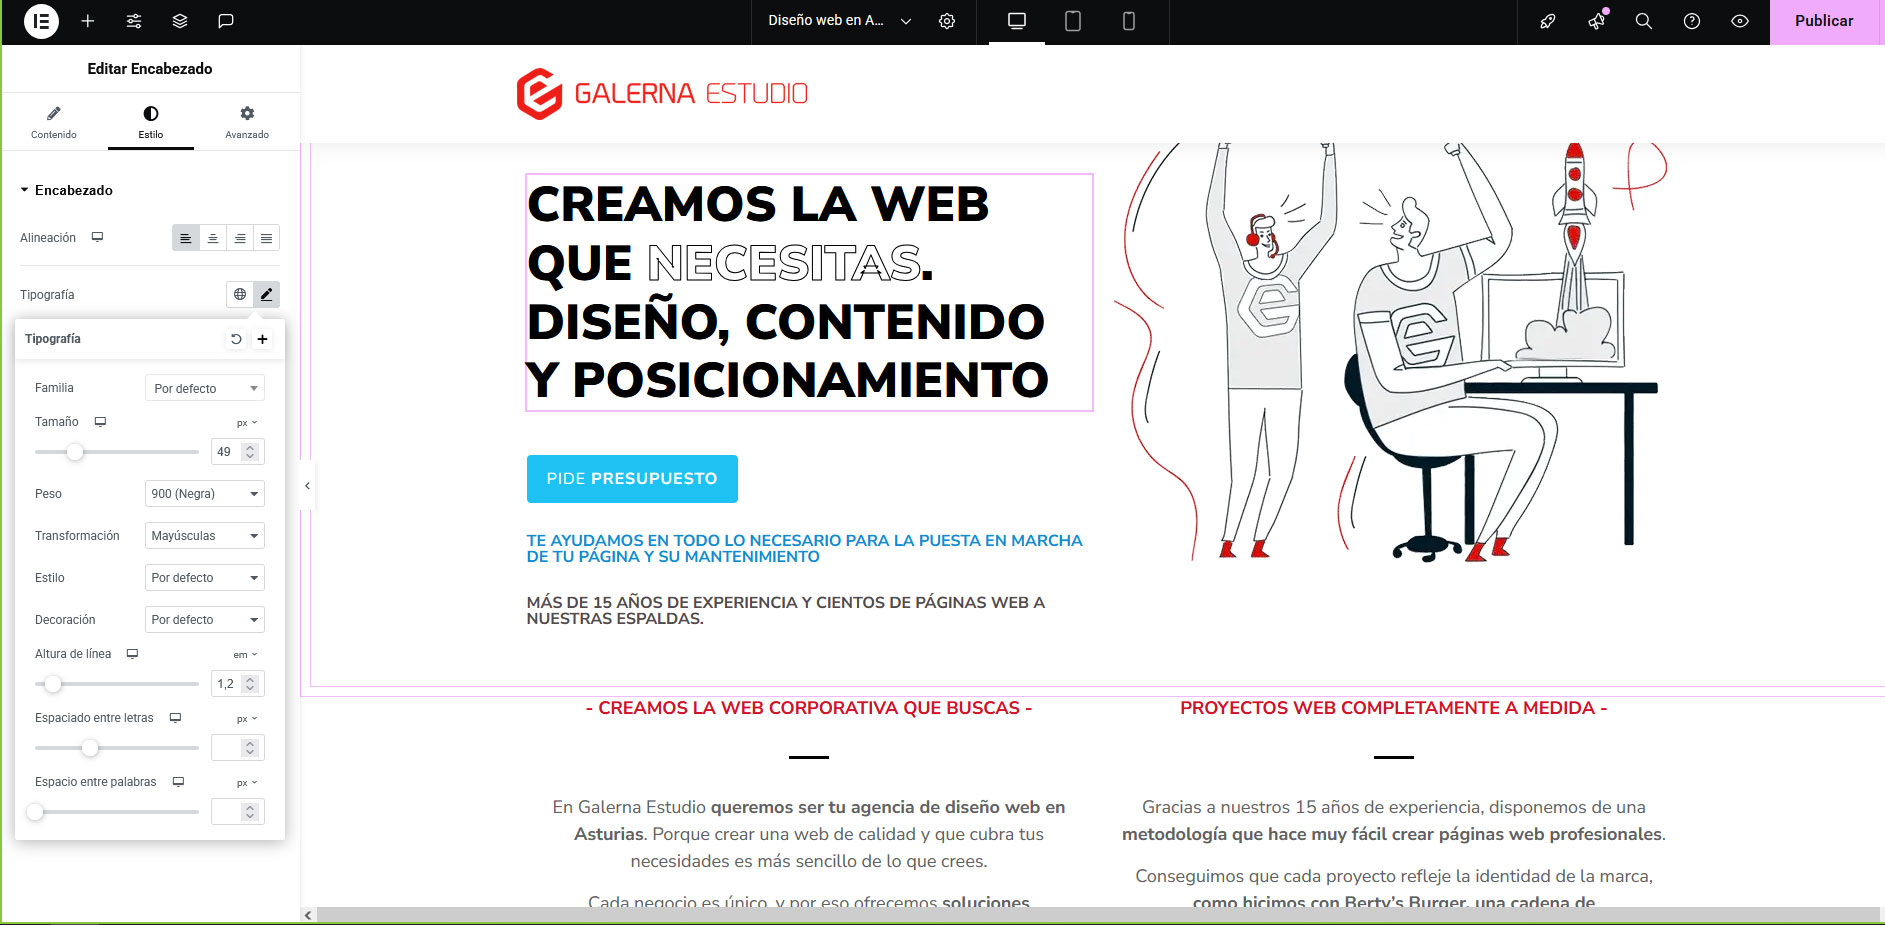
Task: Open the Structure layers icon
Action: pos(180,21)
